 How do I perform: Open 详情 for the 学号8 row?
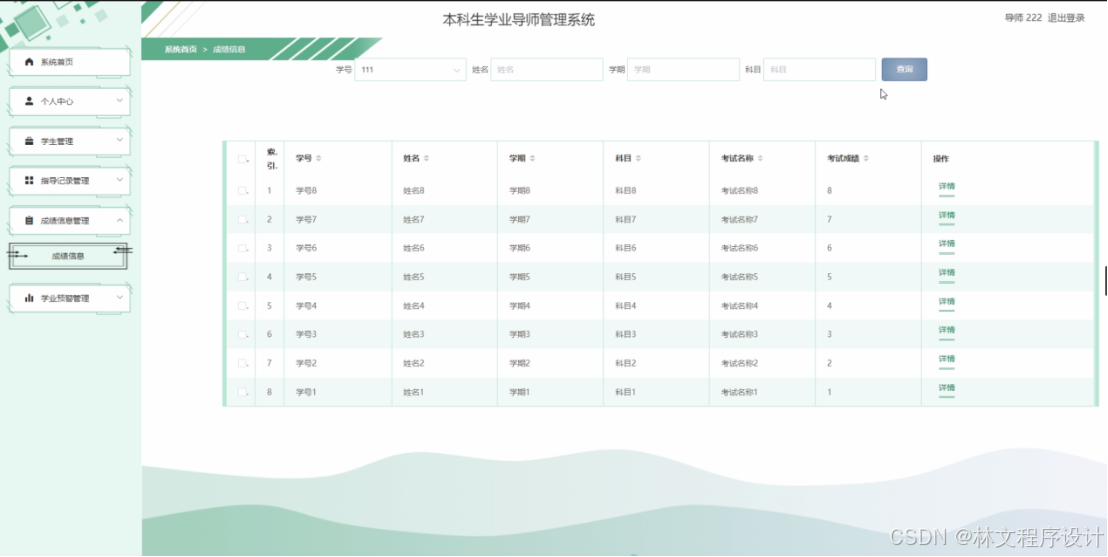[946, 187]
